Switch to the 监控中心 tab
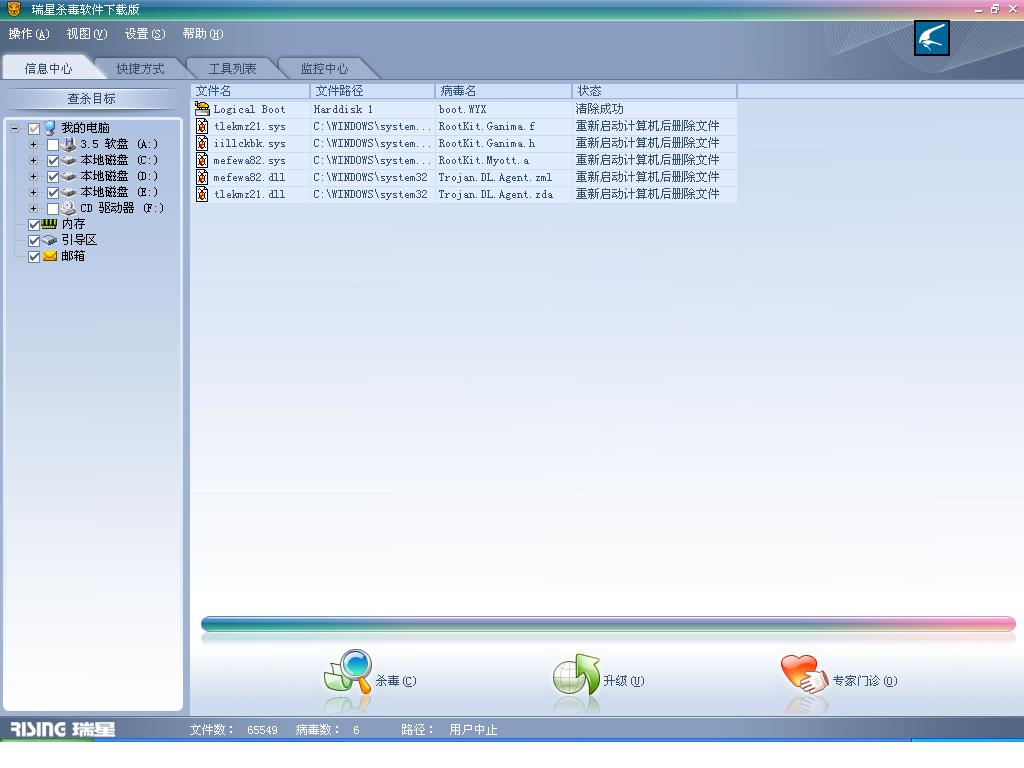The width and height of the screenshot is (1024, 768). [x=325, y=69]
